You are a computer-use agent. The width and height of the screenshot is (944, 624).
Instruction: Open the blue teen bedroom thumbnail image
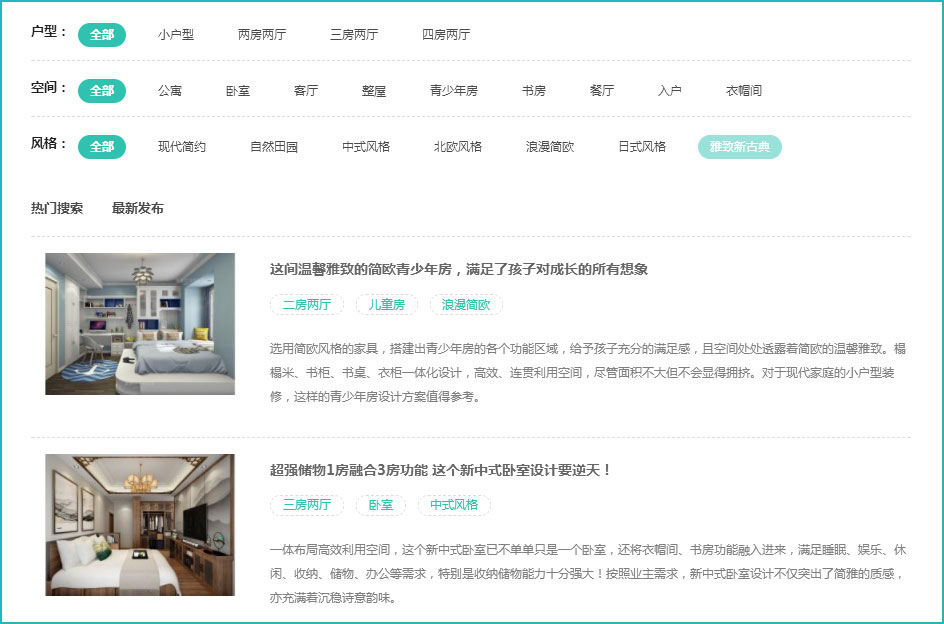click(x=140, y=323)
